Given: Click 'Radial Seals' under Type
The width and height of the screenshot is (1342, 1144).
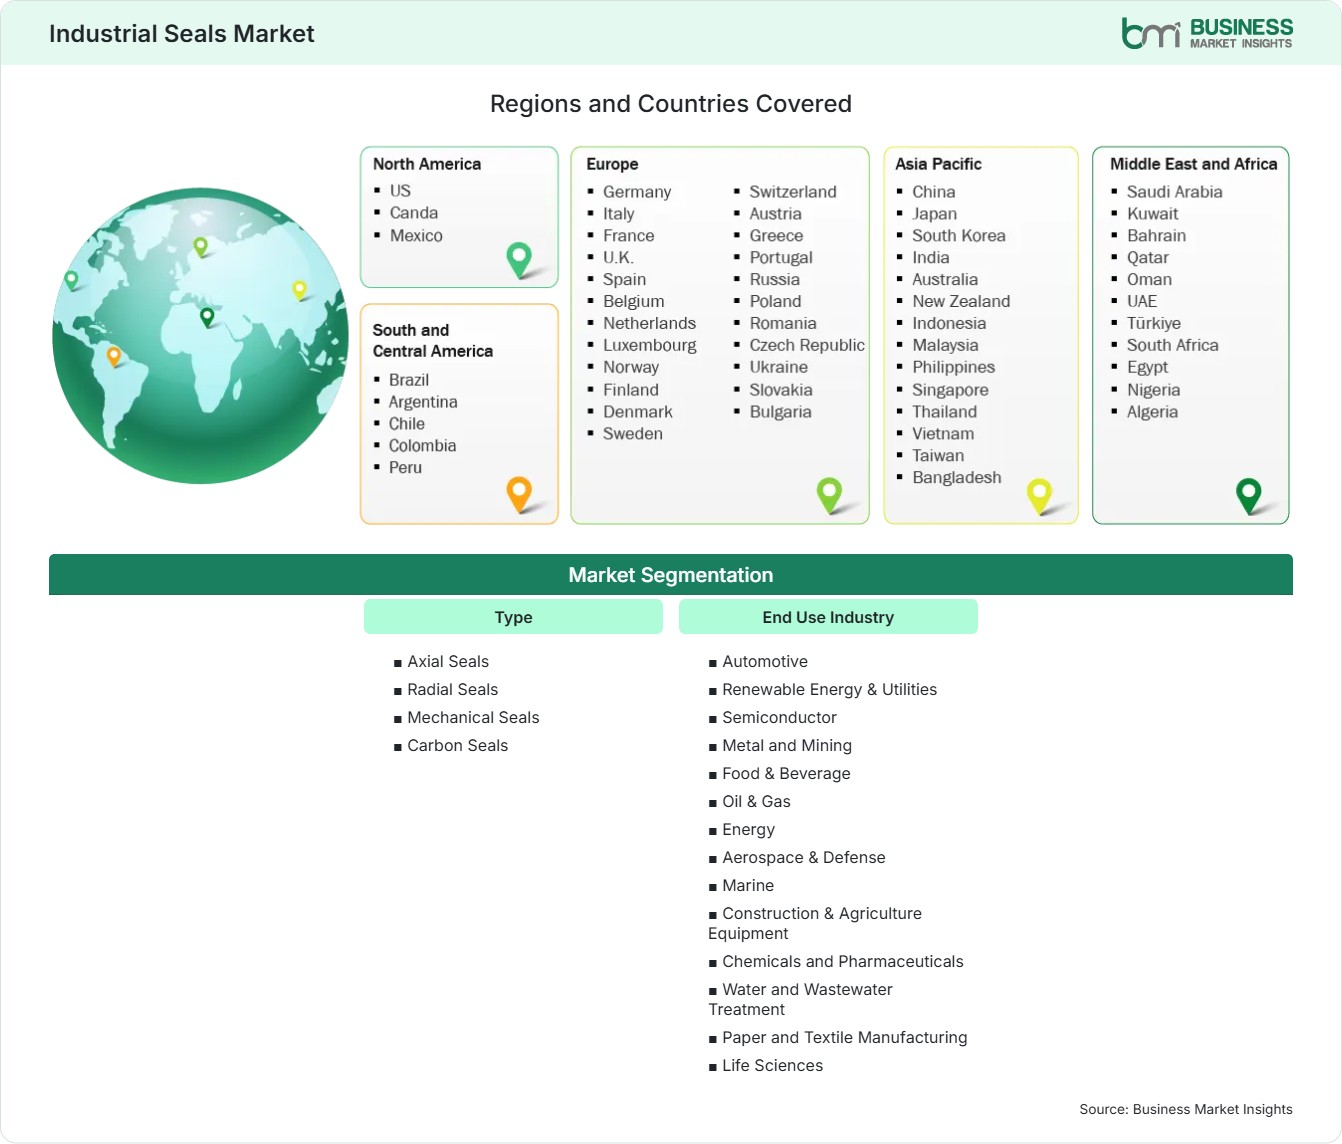Looking at the screenshot, I should coord(453,690).
